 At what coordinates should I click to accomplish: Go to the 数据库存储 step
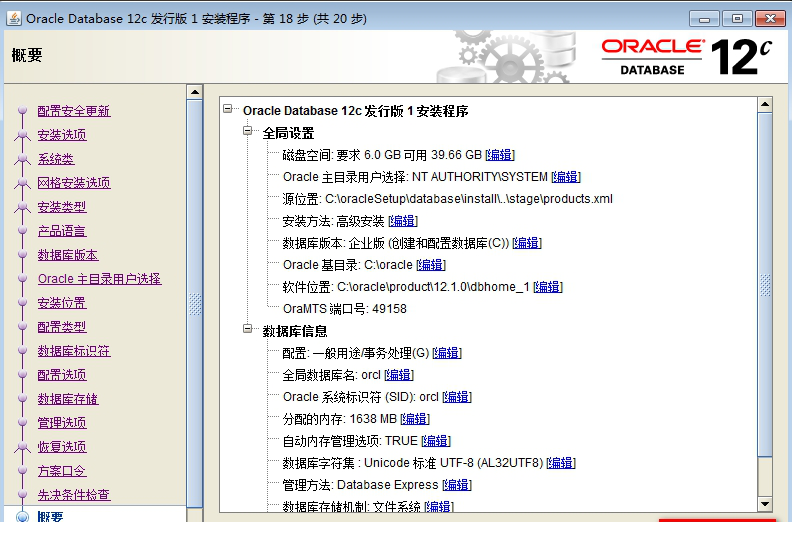pyautogui.click(x=68, y=399)
